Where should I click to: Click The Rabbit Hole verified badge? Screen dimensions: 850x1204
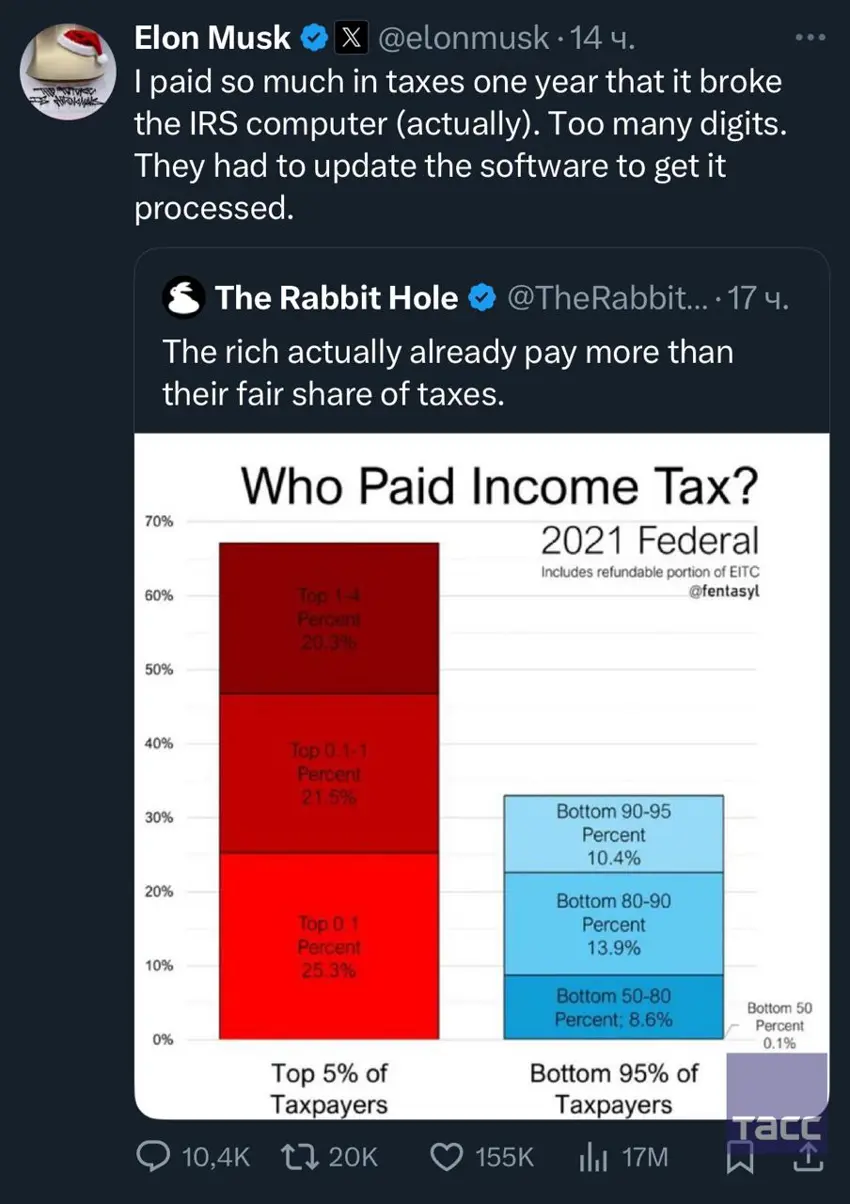[x=483, y=298]
